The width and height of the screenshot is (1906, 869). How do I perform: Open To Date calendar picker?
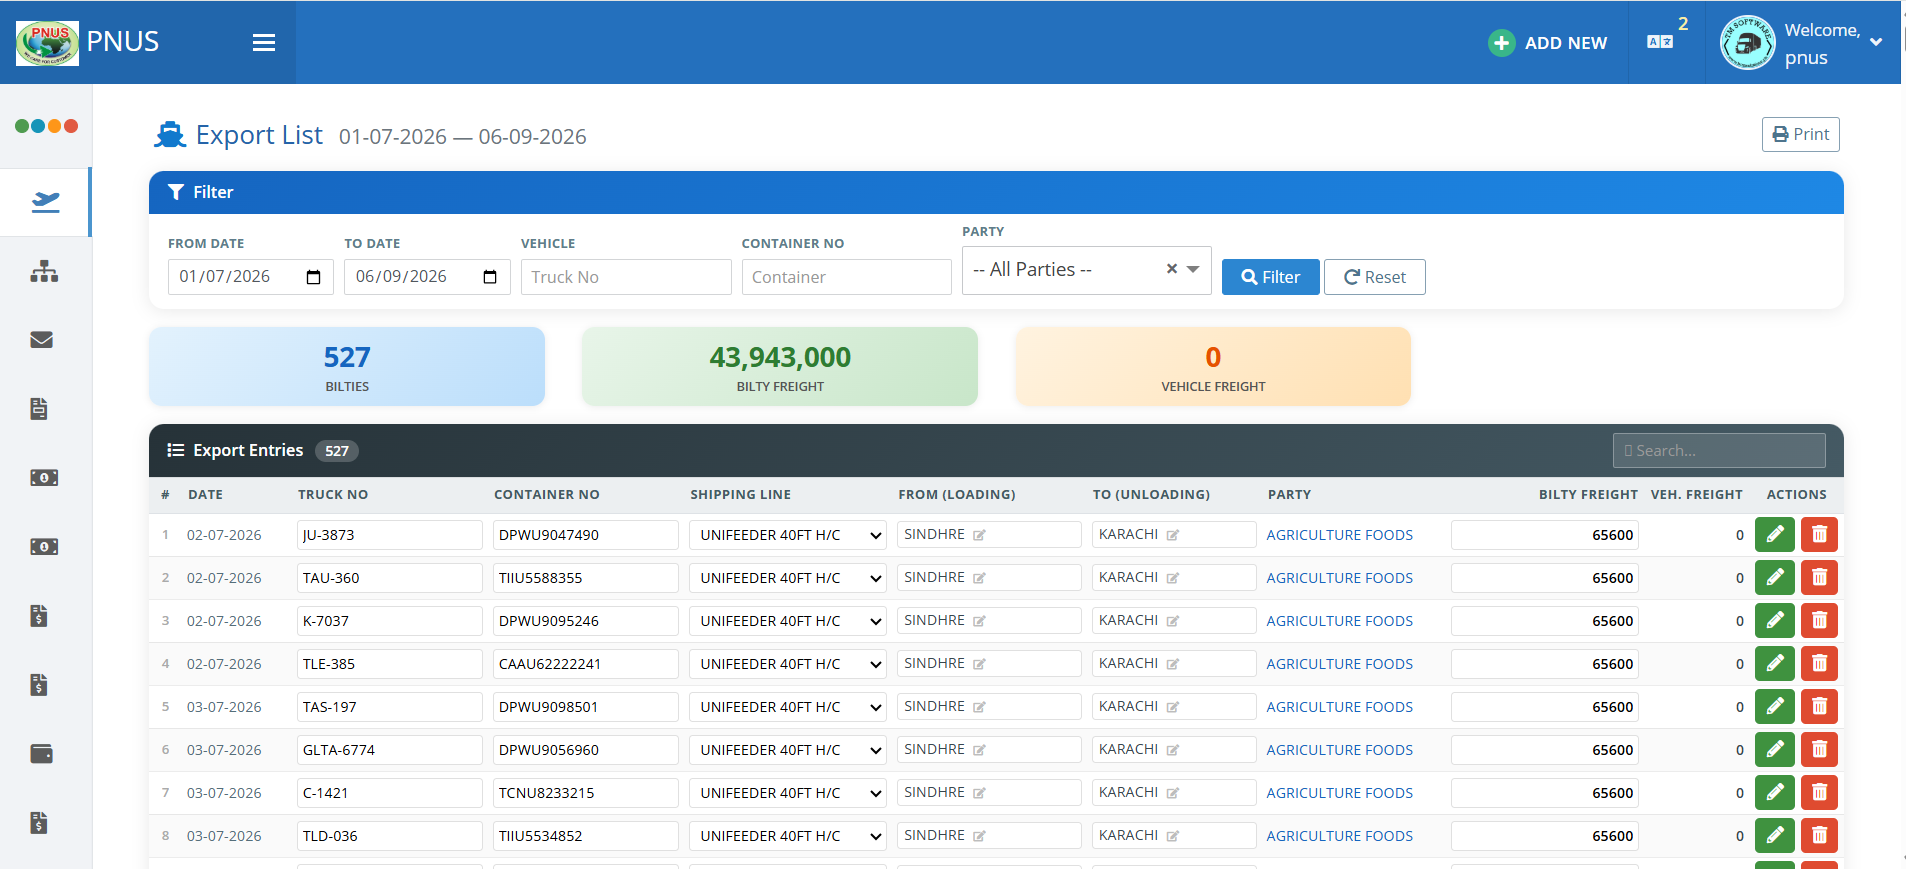click(x=490, y=277)
